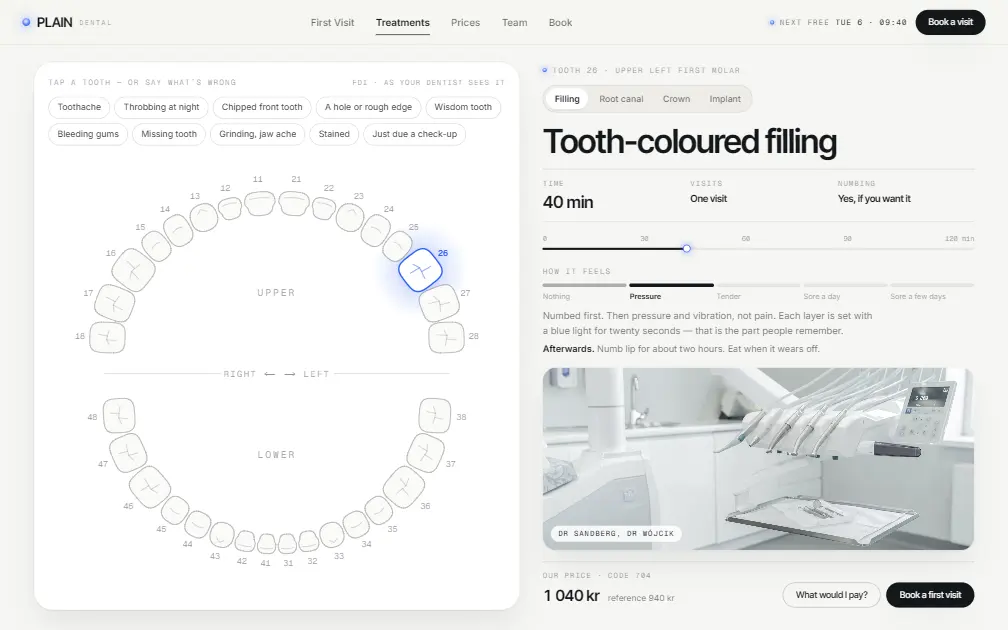Select the Pressure feeling segment

click(671, 291)
